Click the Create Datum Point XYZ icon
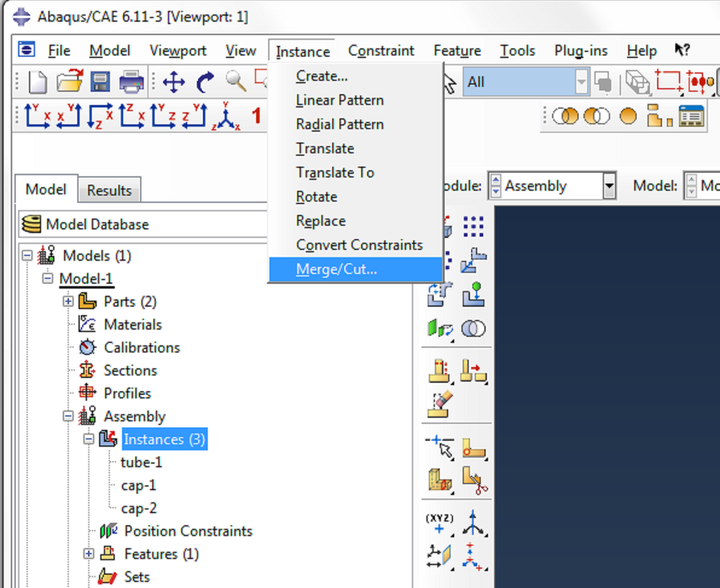The width and height of the screenshot is (720, 588). 439,524
